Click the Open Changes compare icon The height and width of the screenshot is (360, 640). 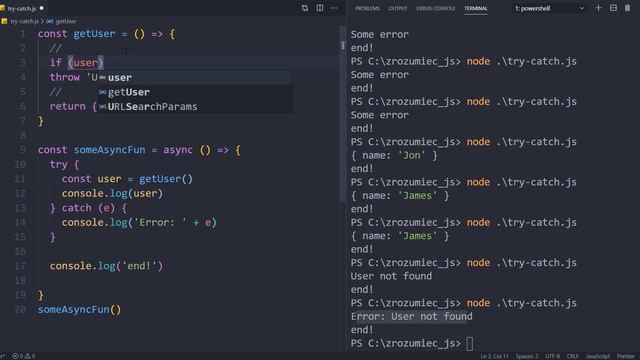click(305, 8)
